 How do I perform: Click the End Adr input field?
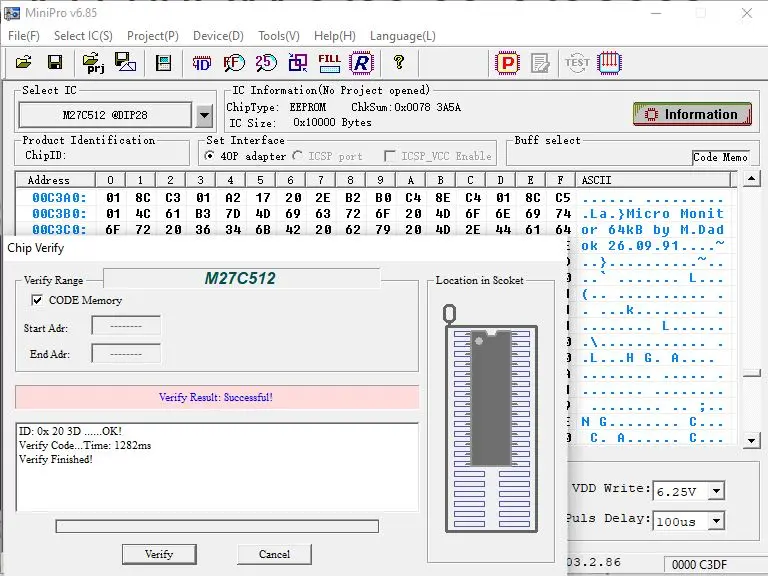pyautogui.click(x=126, y=354)
